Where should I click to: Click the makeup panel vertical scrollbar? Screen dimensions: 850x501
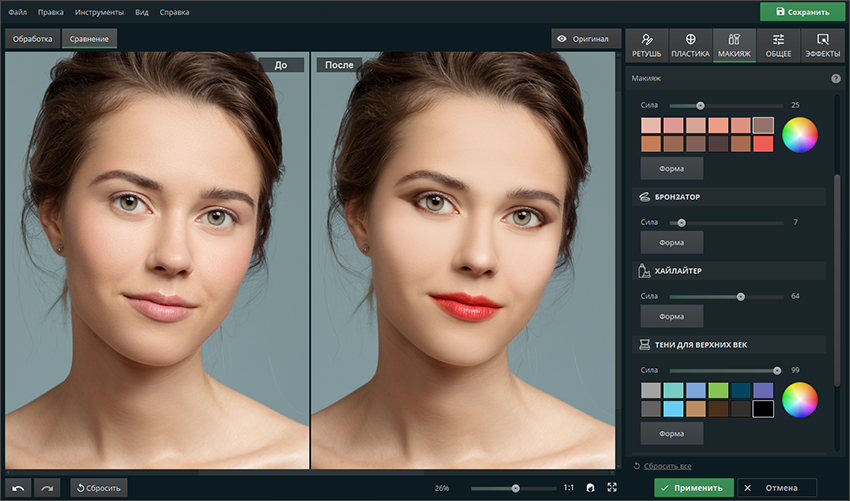coord(837,278)
